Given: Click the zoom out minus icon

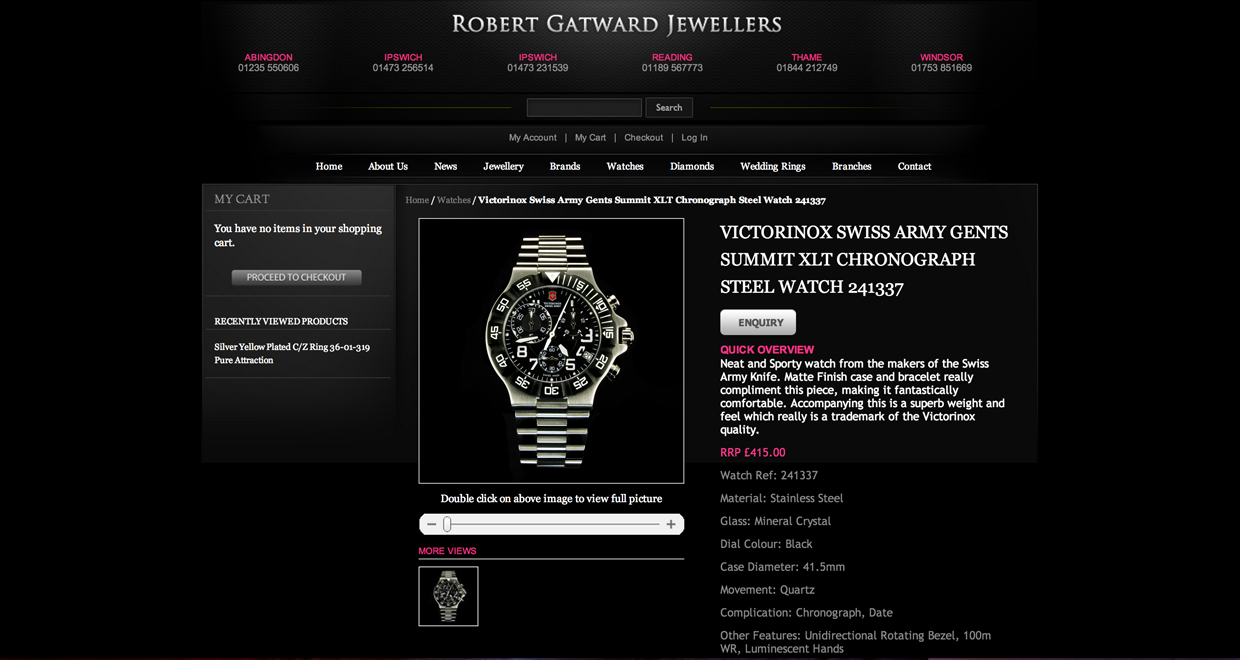Looking at the screenshot, I should 431,524.
